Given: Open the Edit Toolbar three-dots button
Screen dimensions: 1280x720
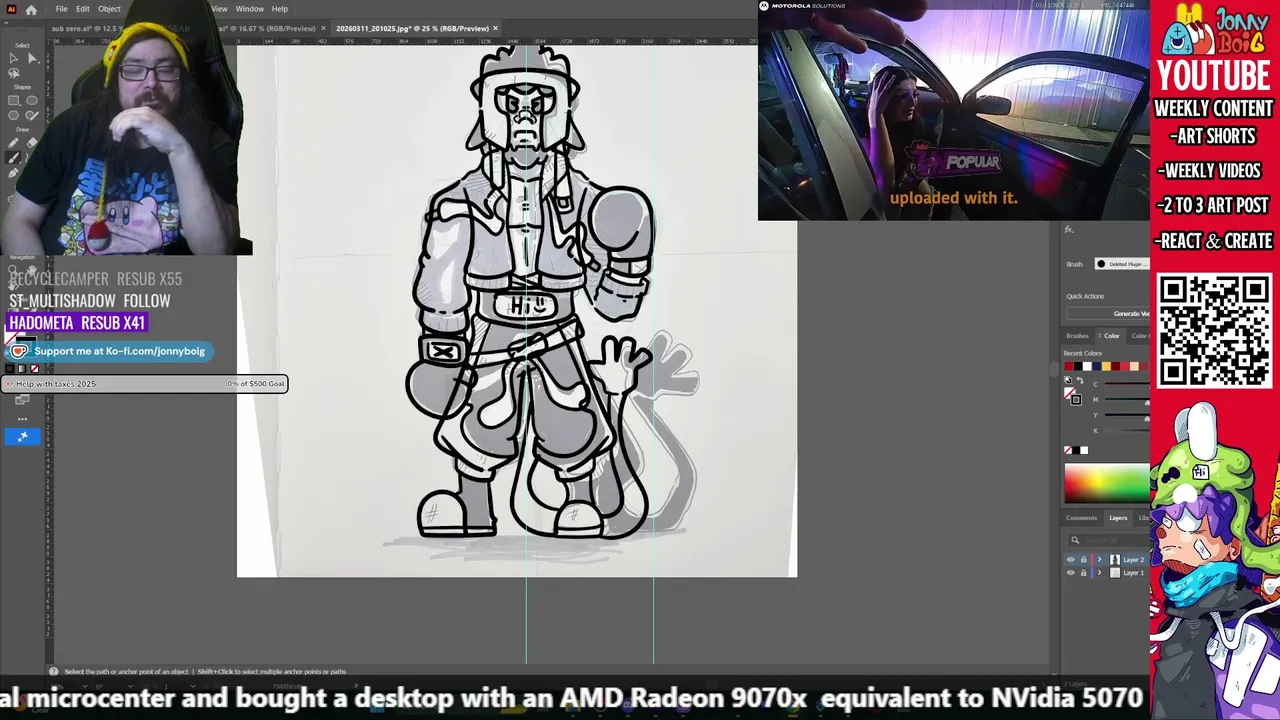Looking at the screenshot, I should (22, 419).
